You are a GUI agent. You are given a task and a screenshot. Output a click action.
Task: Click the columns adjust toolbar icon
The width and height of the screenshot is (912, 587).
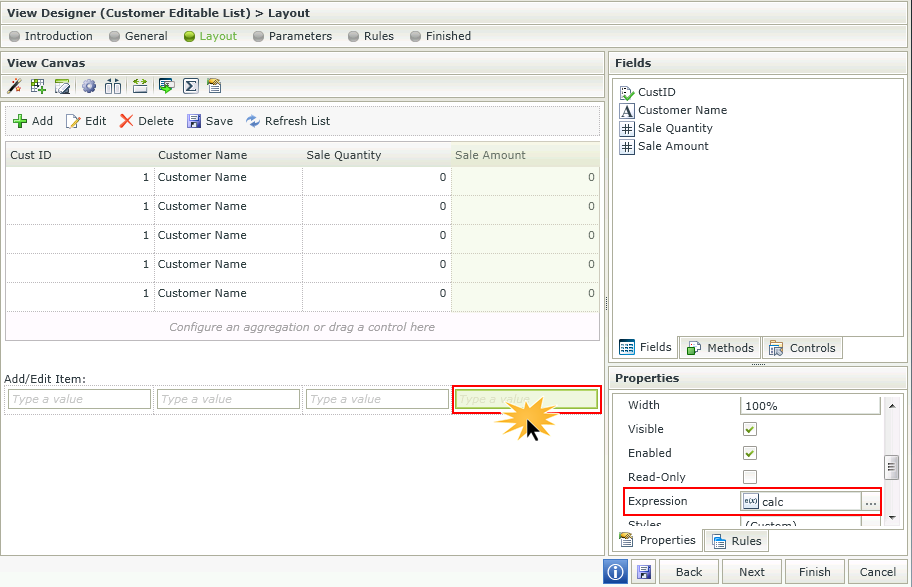(113, 86)
